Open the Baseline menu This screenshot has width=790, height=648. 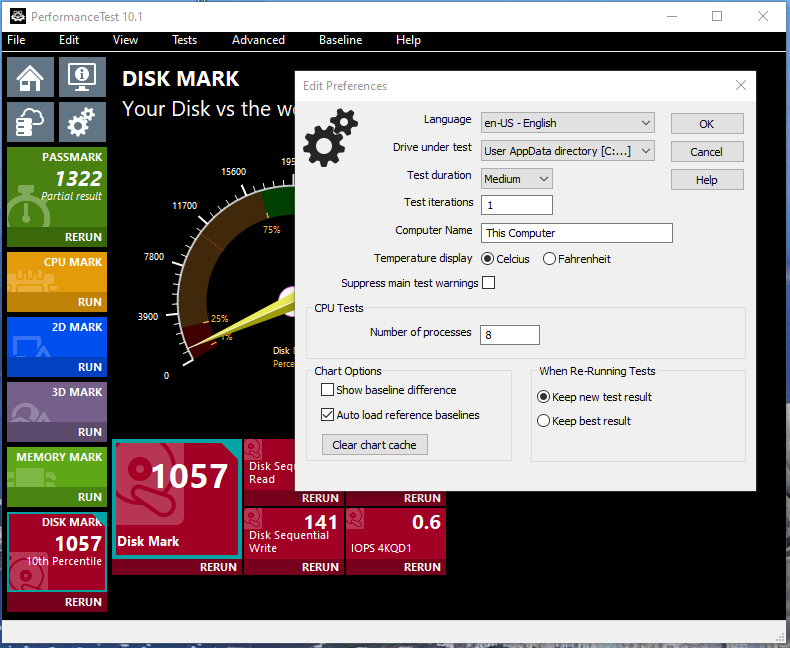click(340, 40)
